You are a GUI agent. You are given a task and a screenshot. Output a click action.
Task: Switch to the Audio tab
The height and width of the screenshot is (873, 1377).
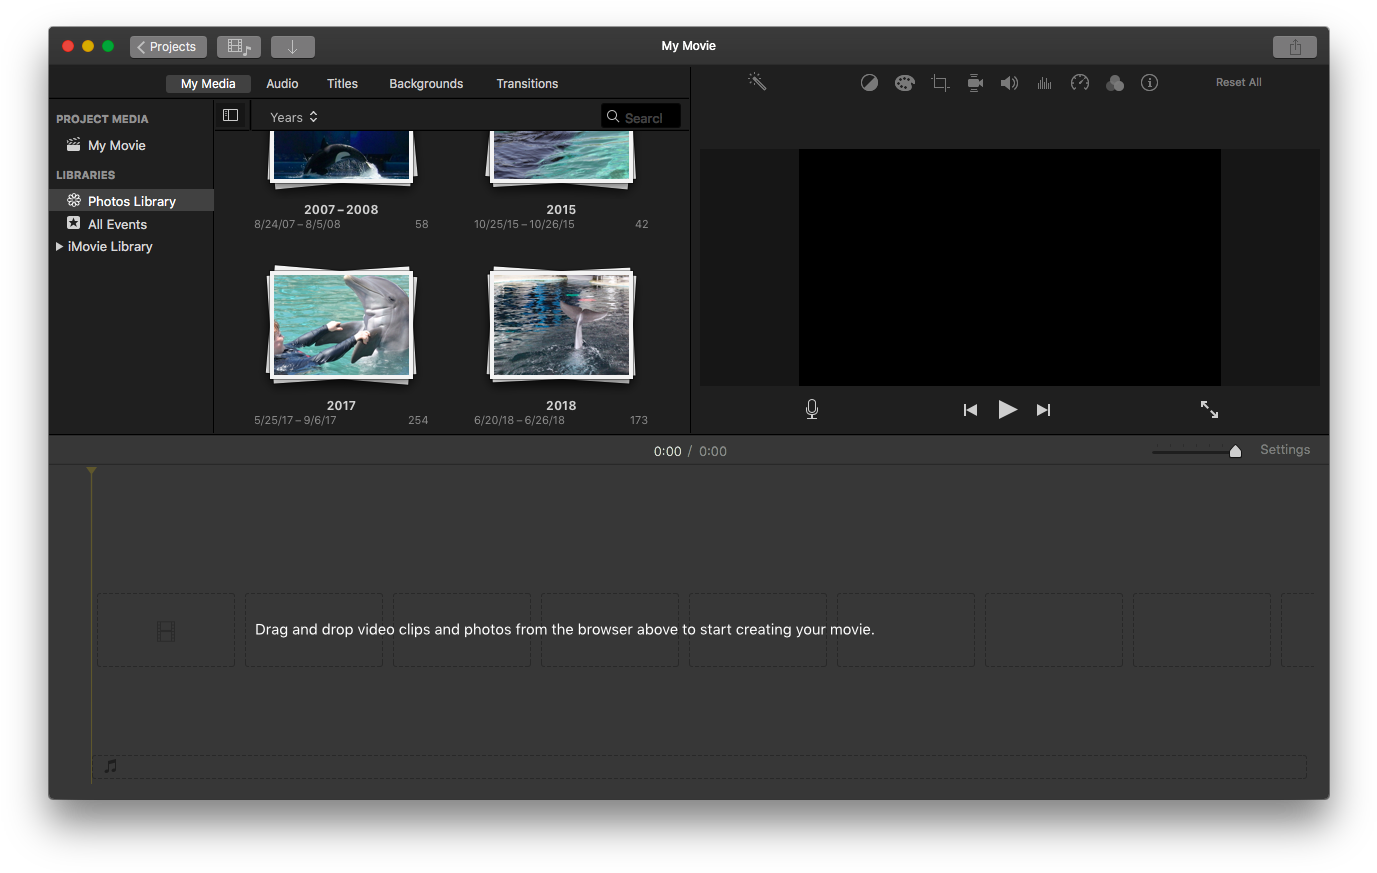coord(282,84)
